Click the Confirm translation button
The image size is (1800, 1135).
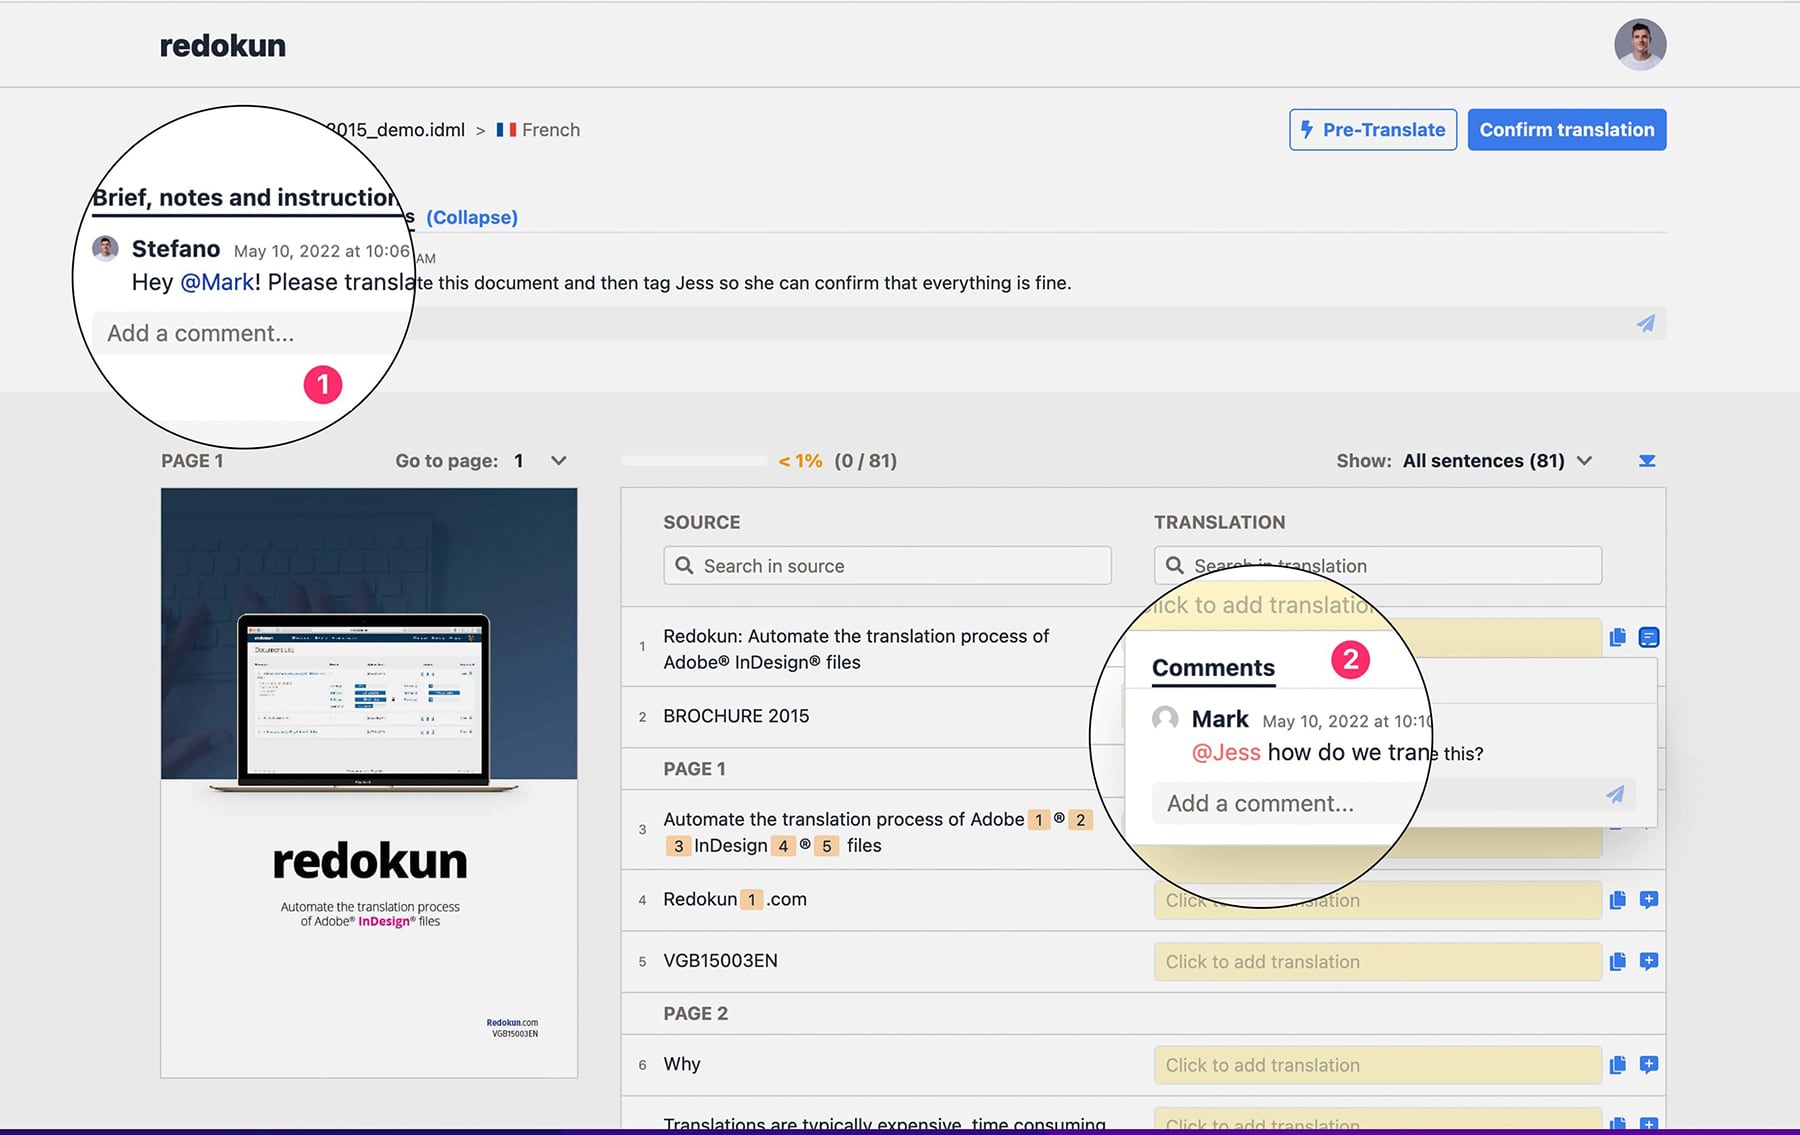click(x=1567, y=129)
